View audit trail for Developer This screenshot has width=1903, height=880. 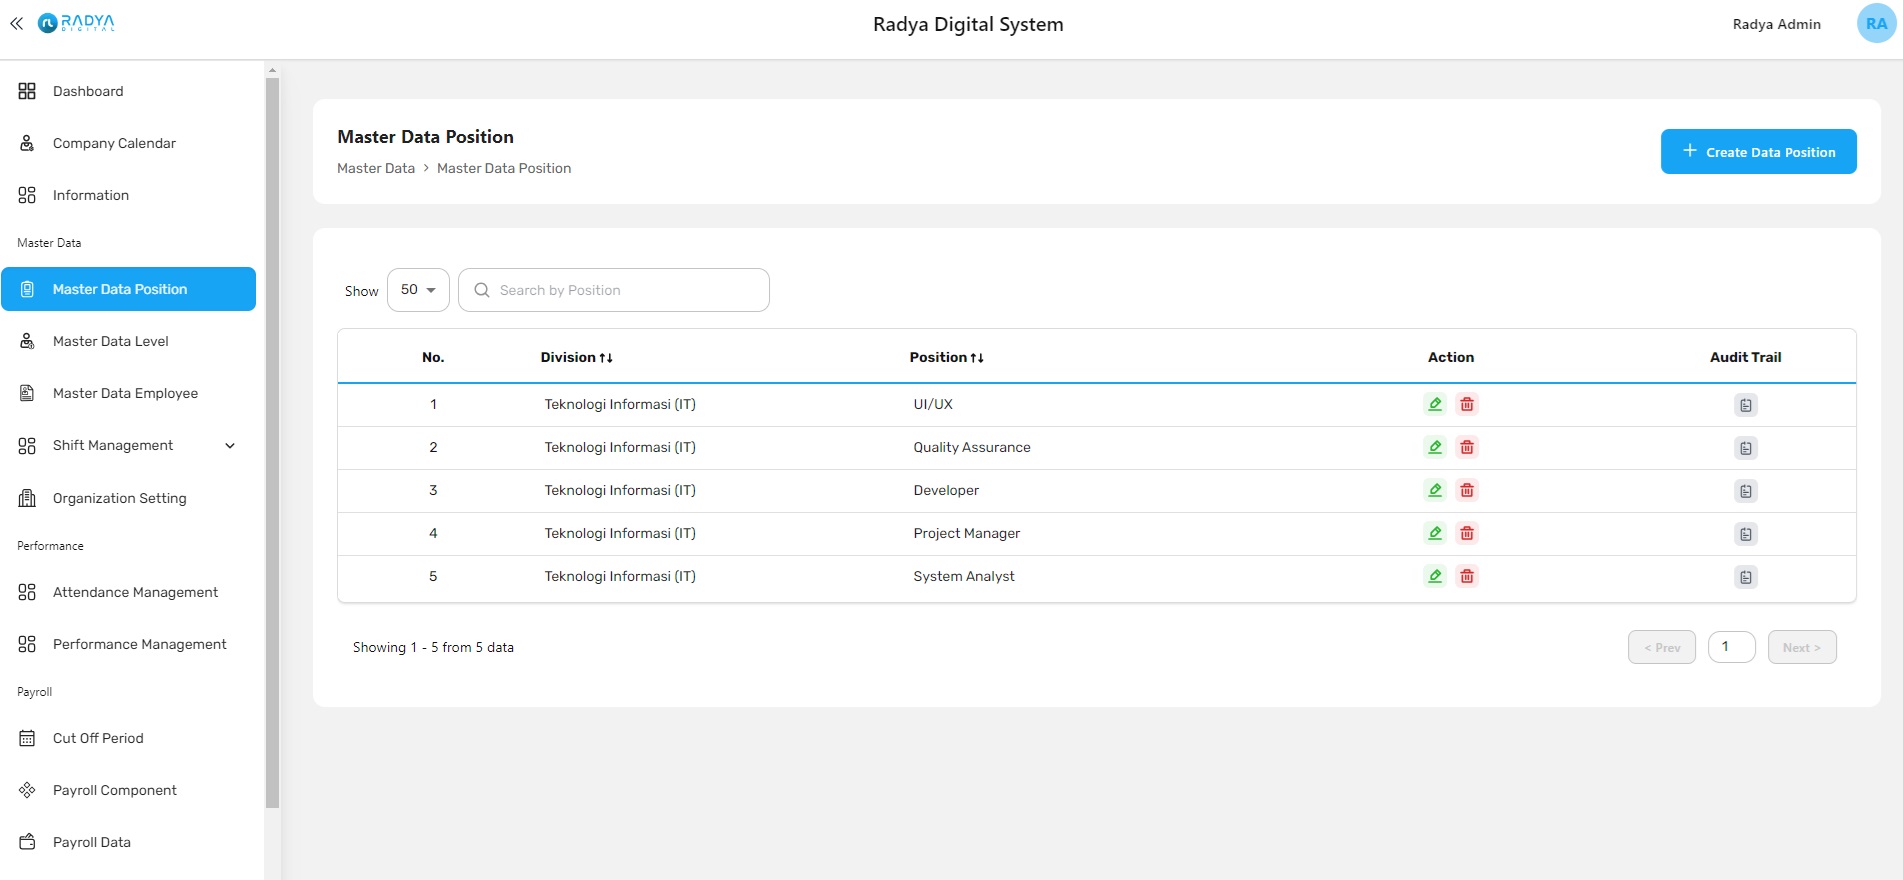[1746, 491]
